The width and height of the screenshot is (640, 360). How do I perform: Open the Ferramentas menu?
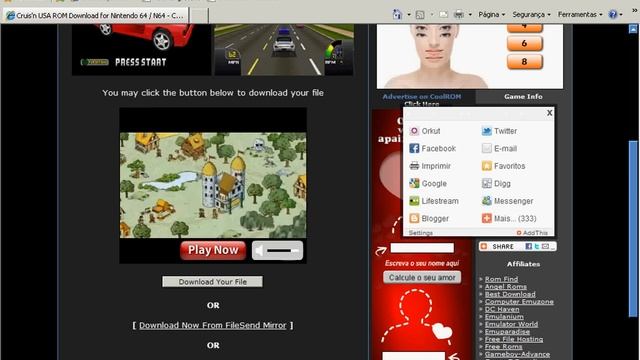point(580,15)
